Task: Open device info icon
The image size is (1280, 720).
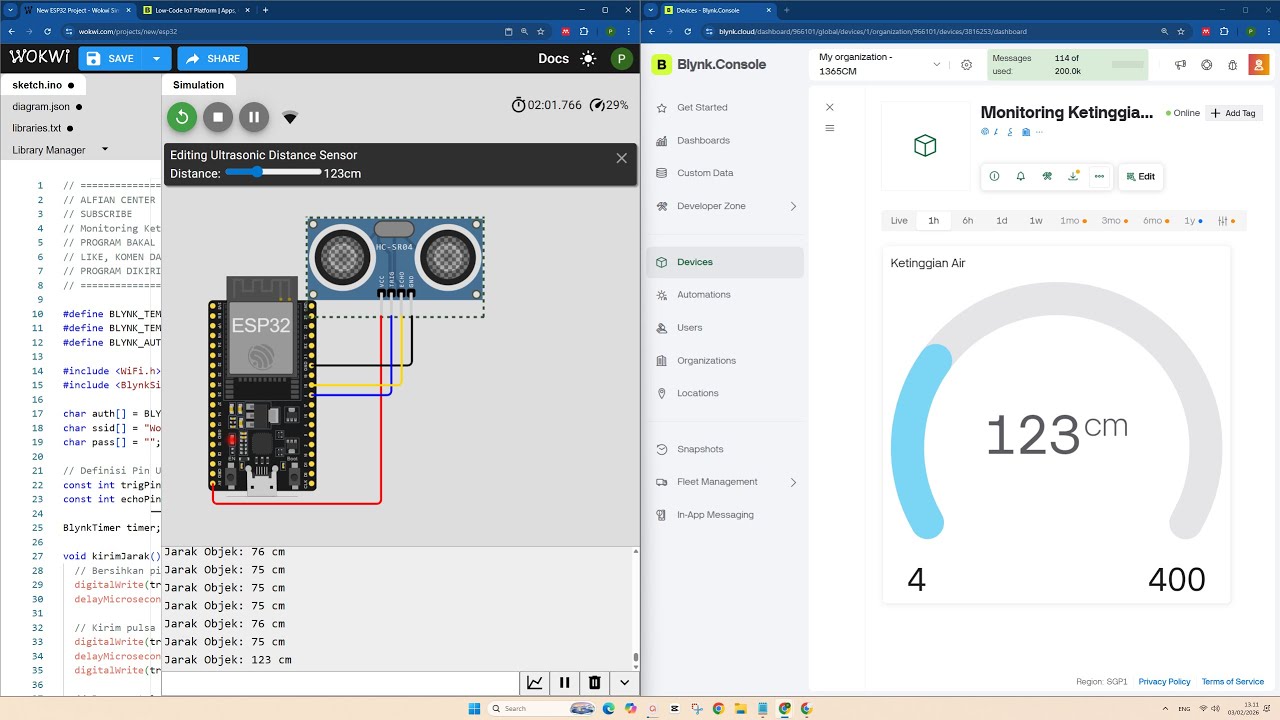Action: (x=994, y=176)
